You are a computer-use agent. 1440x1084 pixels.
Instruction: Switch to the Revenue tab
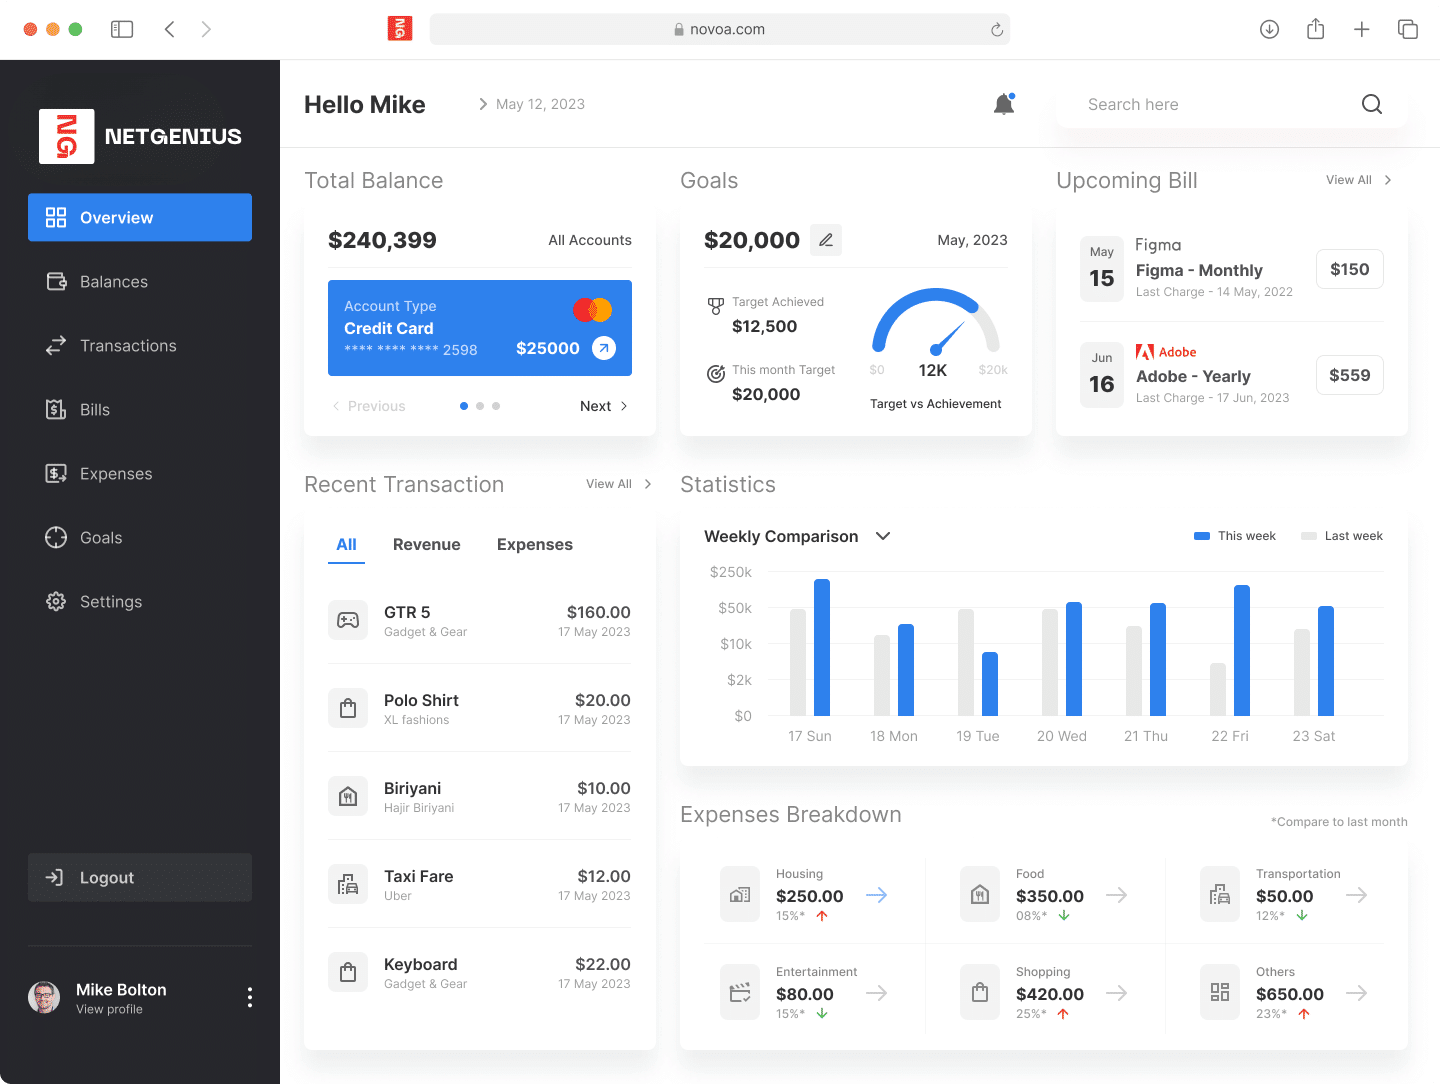(426, 544)
